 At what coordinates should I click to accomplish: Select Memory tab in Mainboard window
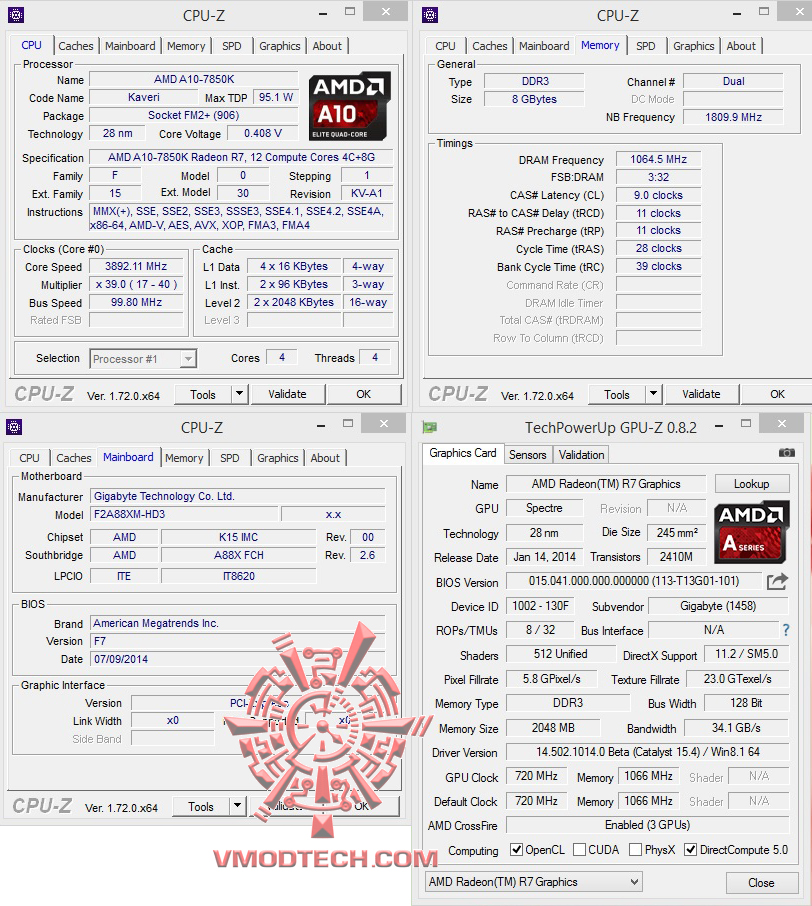(x=184, y=458)
